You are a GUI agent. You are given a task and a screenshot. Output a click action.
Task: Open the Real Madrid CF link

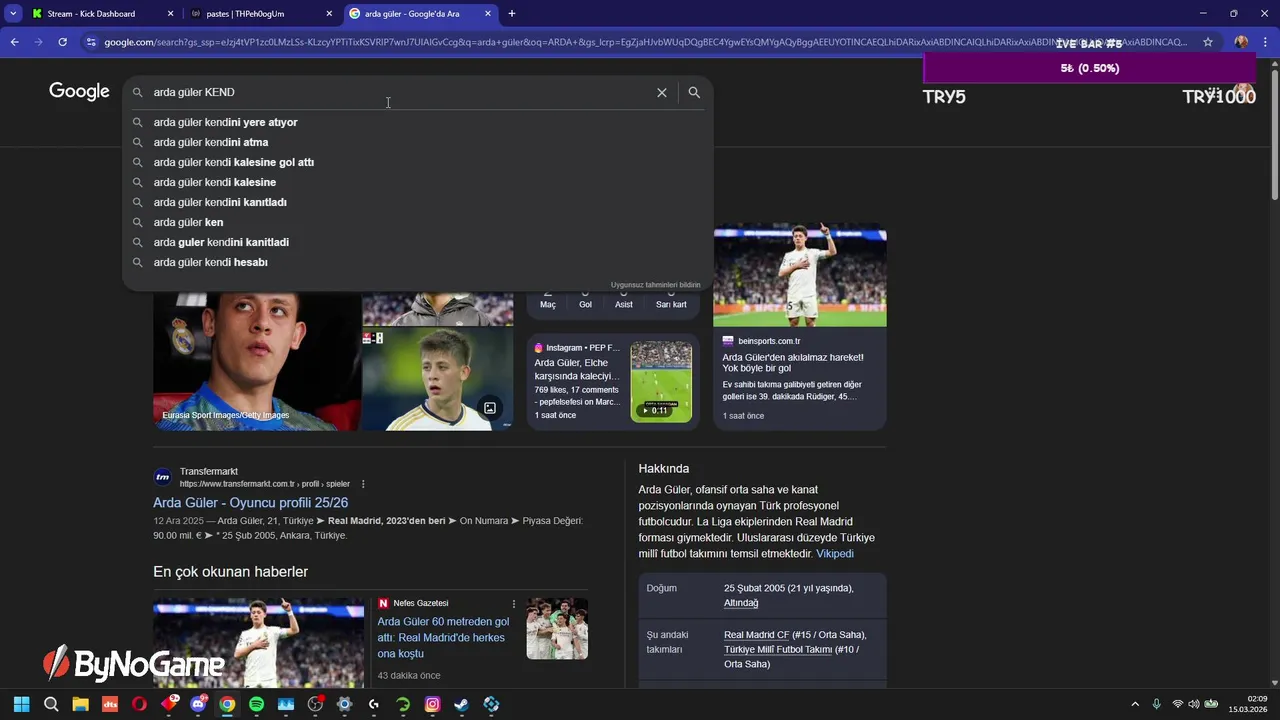756,635
